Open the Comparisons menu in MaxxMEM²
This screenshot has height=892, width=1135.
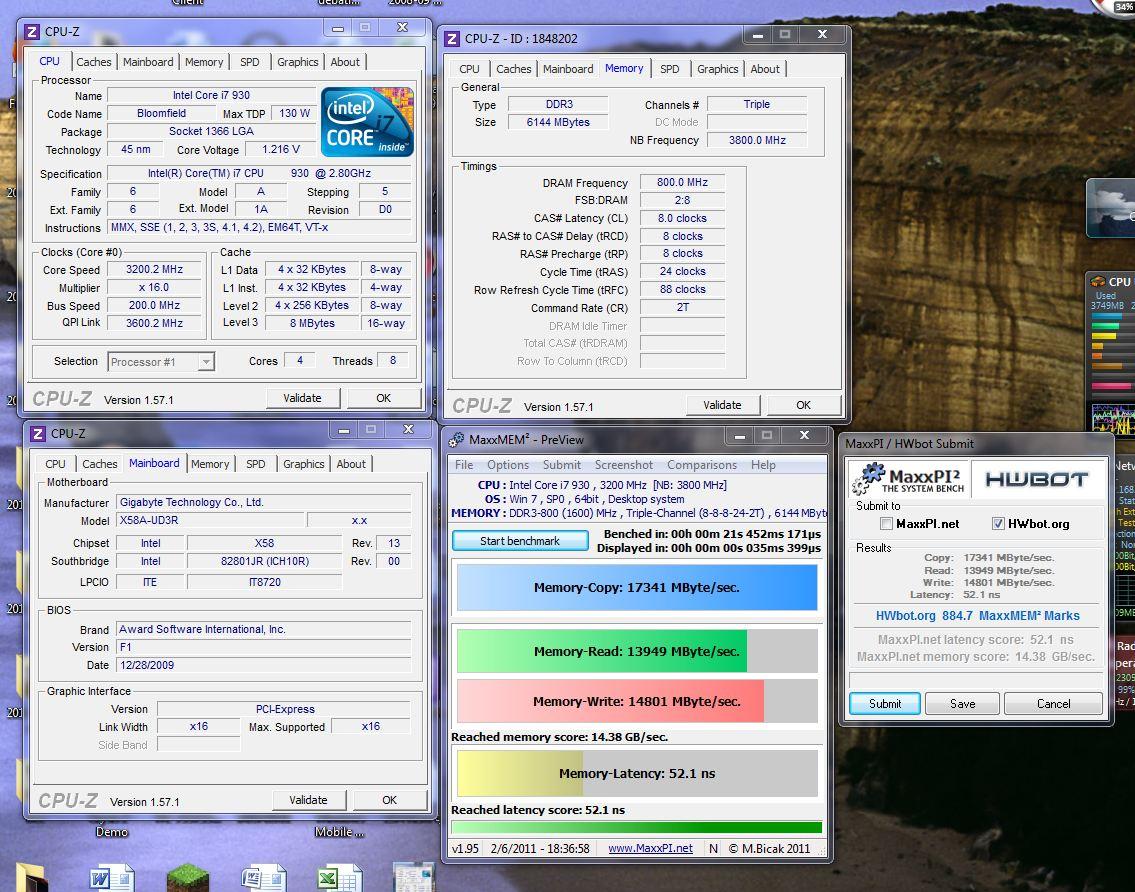(702, 465)
